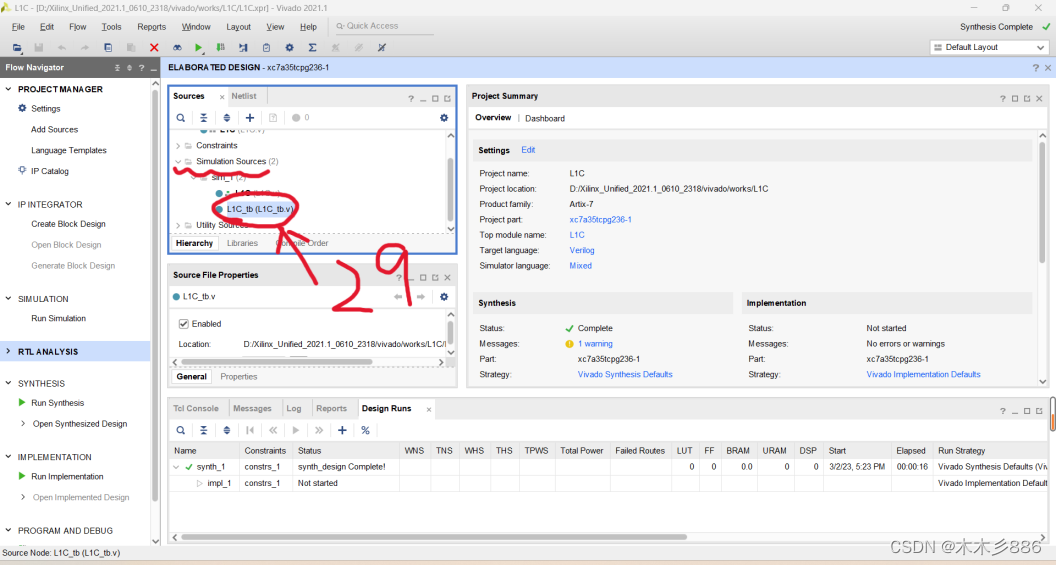1056x565 pixels.
Task: Search within the Sources panel
Action: pyautogui.click(x=180, y=118)
